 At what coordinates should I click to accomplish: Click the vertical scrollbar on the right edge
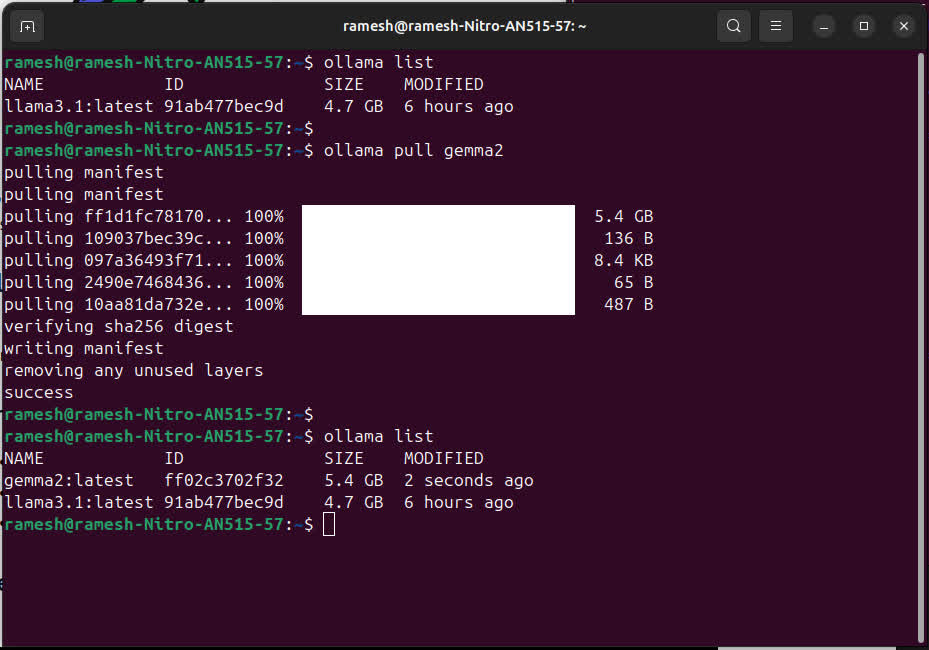921,340
